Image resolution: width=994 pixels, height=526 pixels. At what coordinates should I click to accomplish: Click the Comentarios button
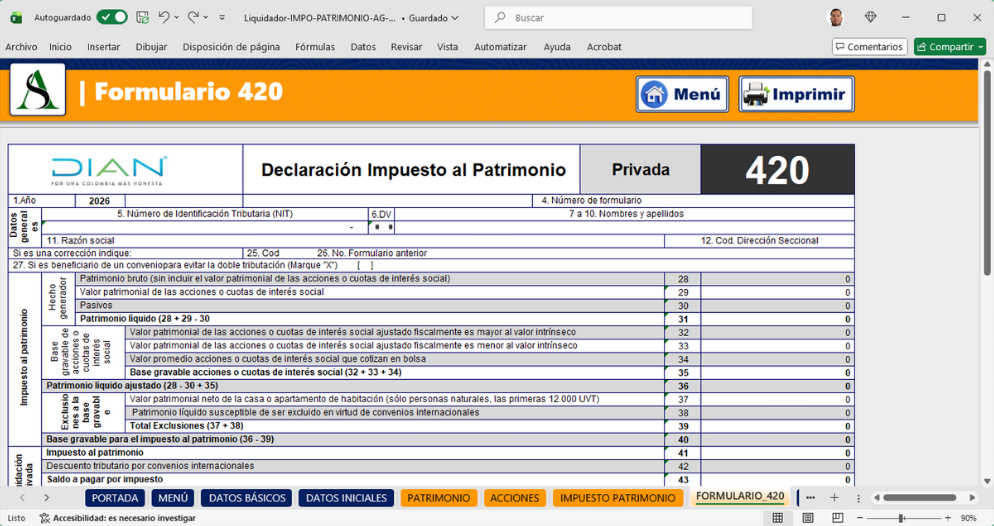869,47
